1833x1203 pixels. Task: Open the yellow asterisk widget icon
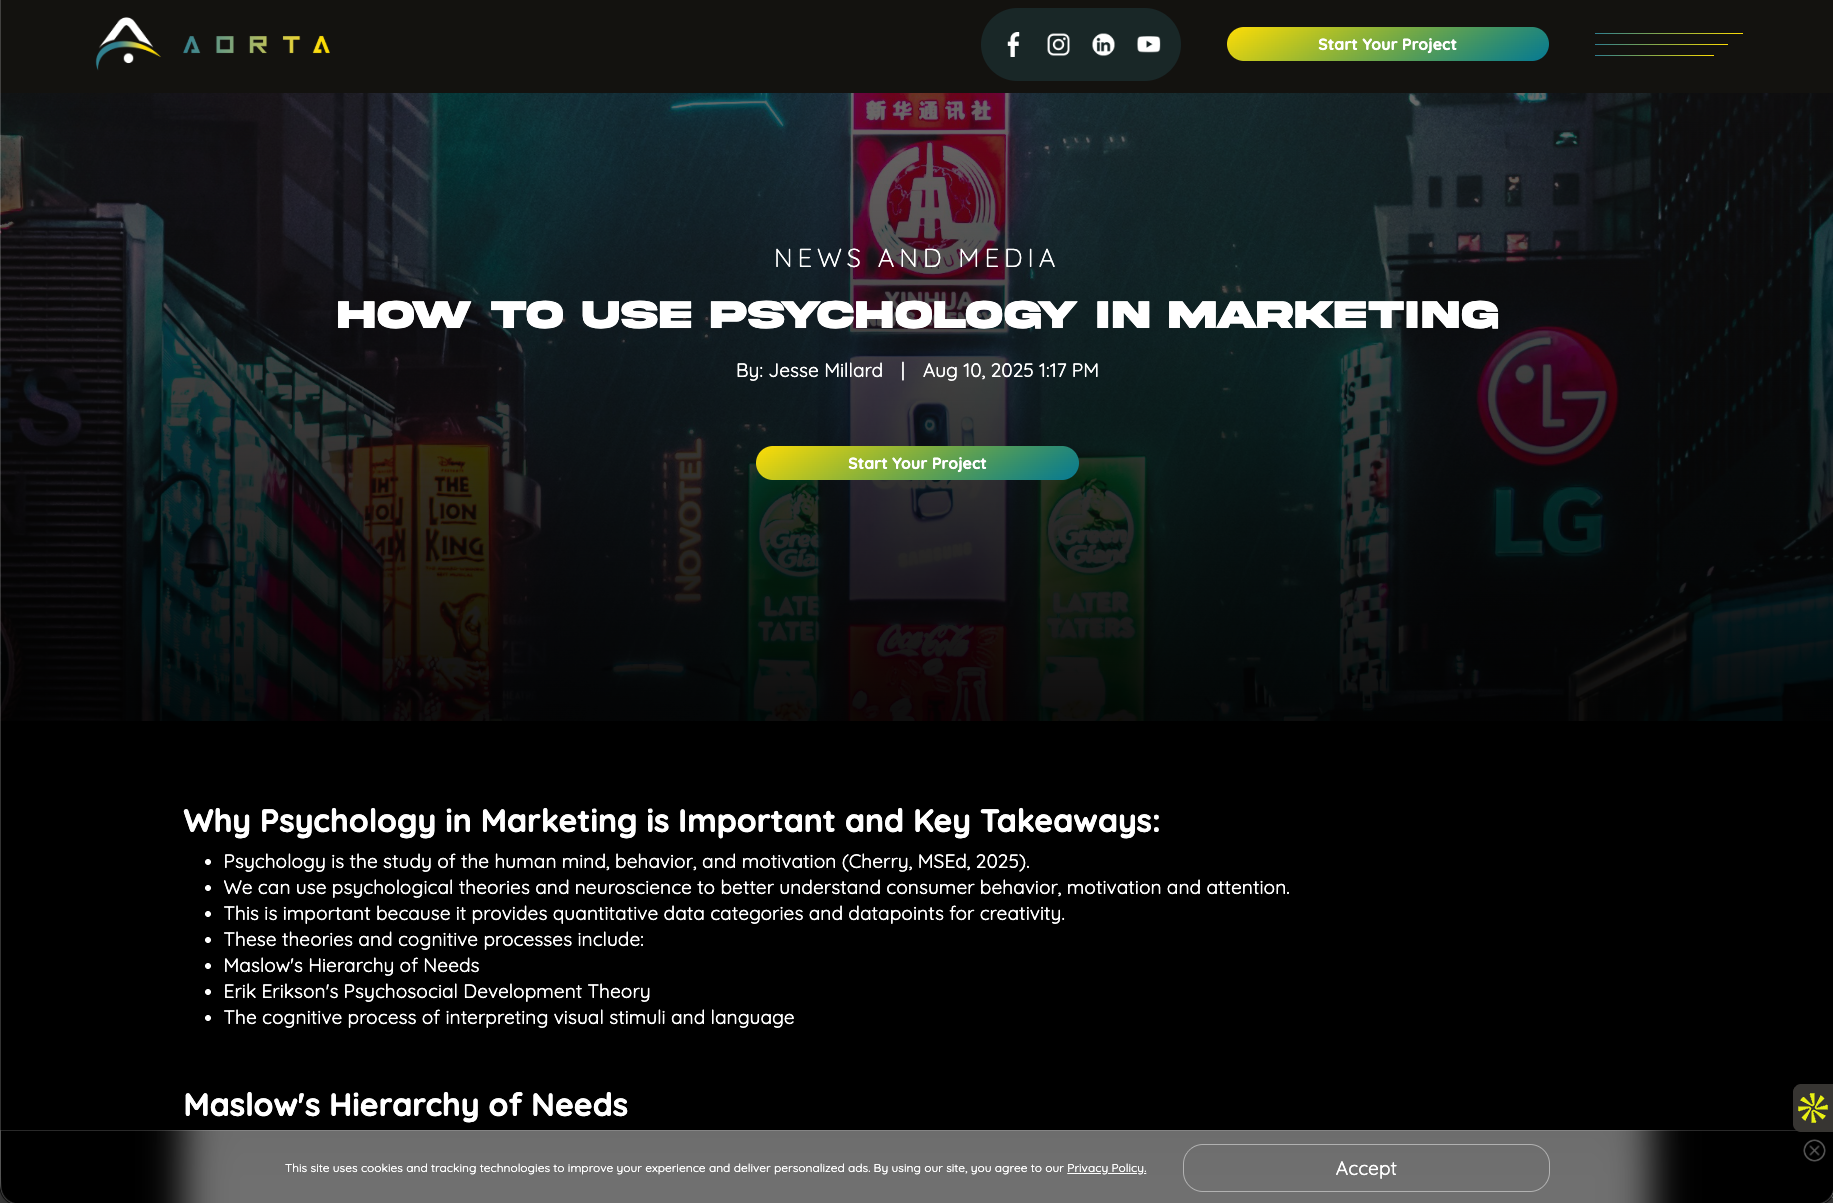pyautogui.click(x=1813, y=1108)
